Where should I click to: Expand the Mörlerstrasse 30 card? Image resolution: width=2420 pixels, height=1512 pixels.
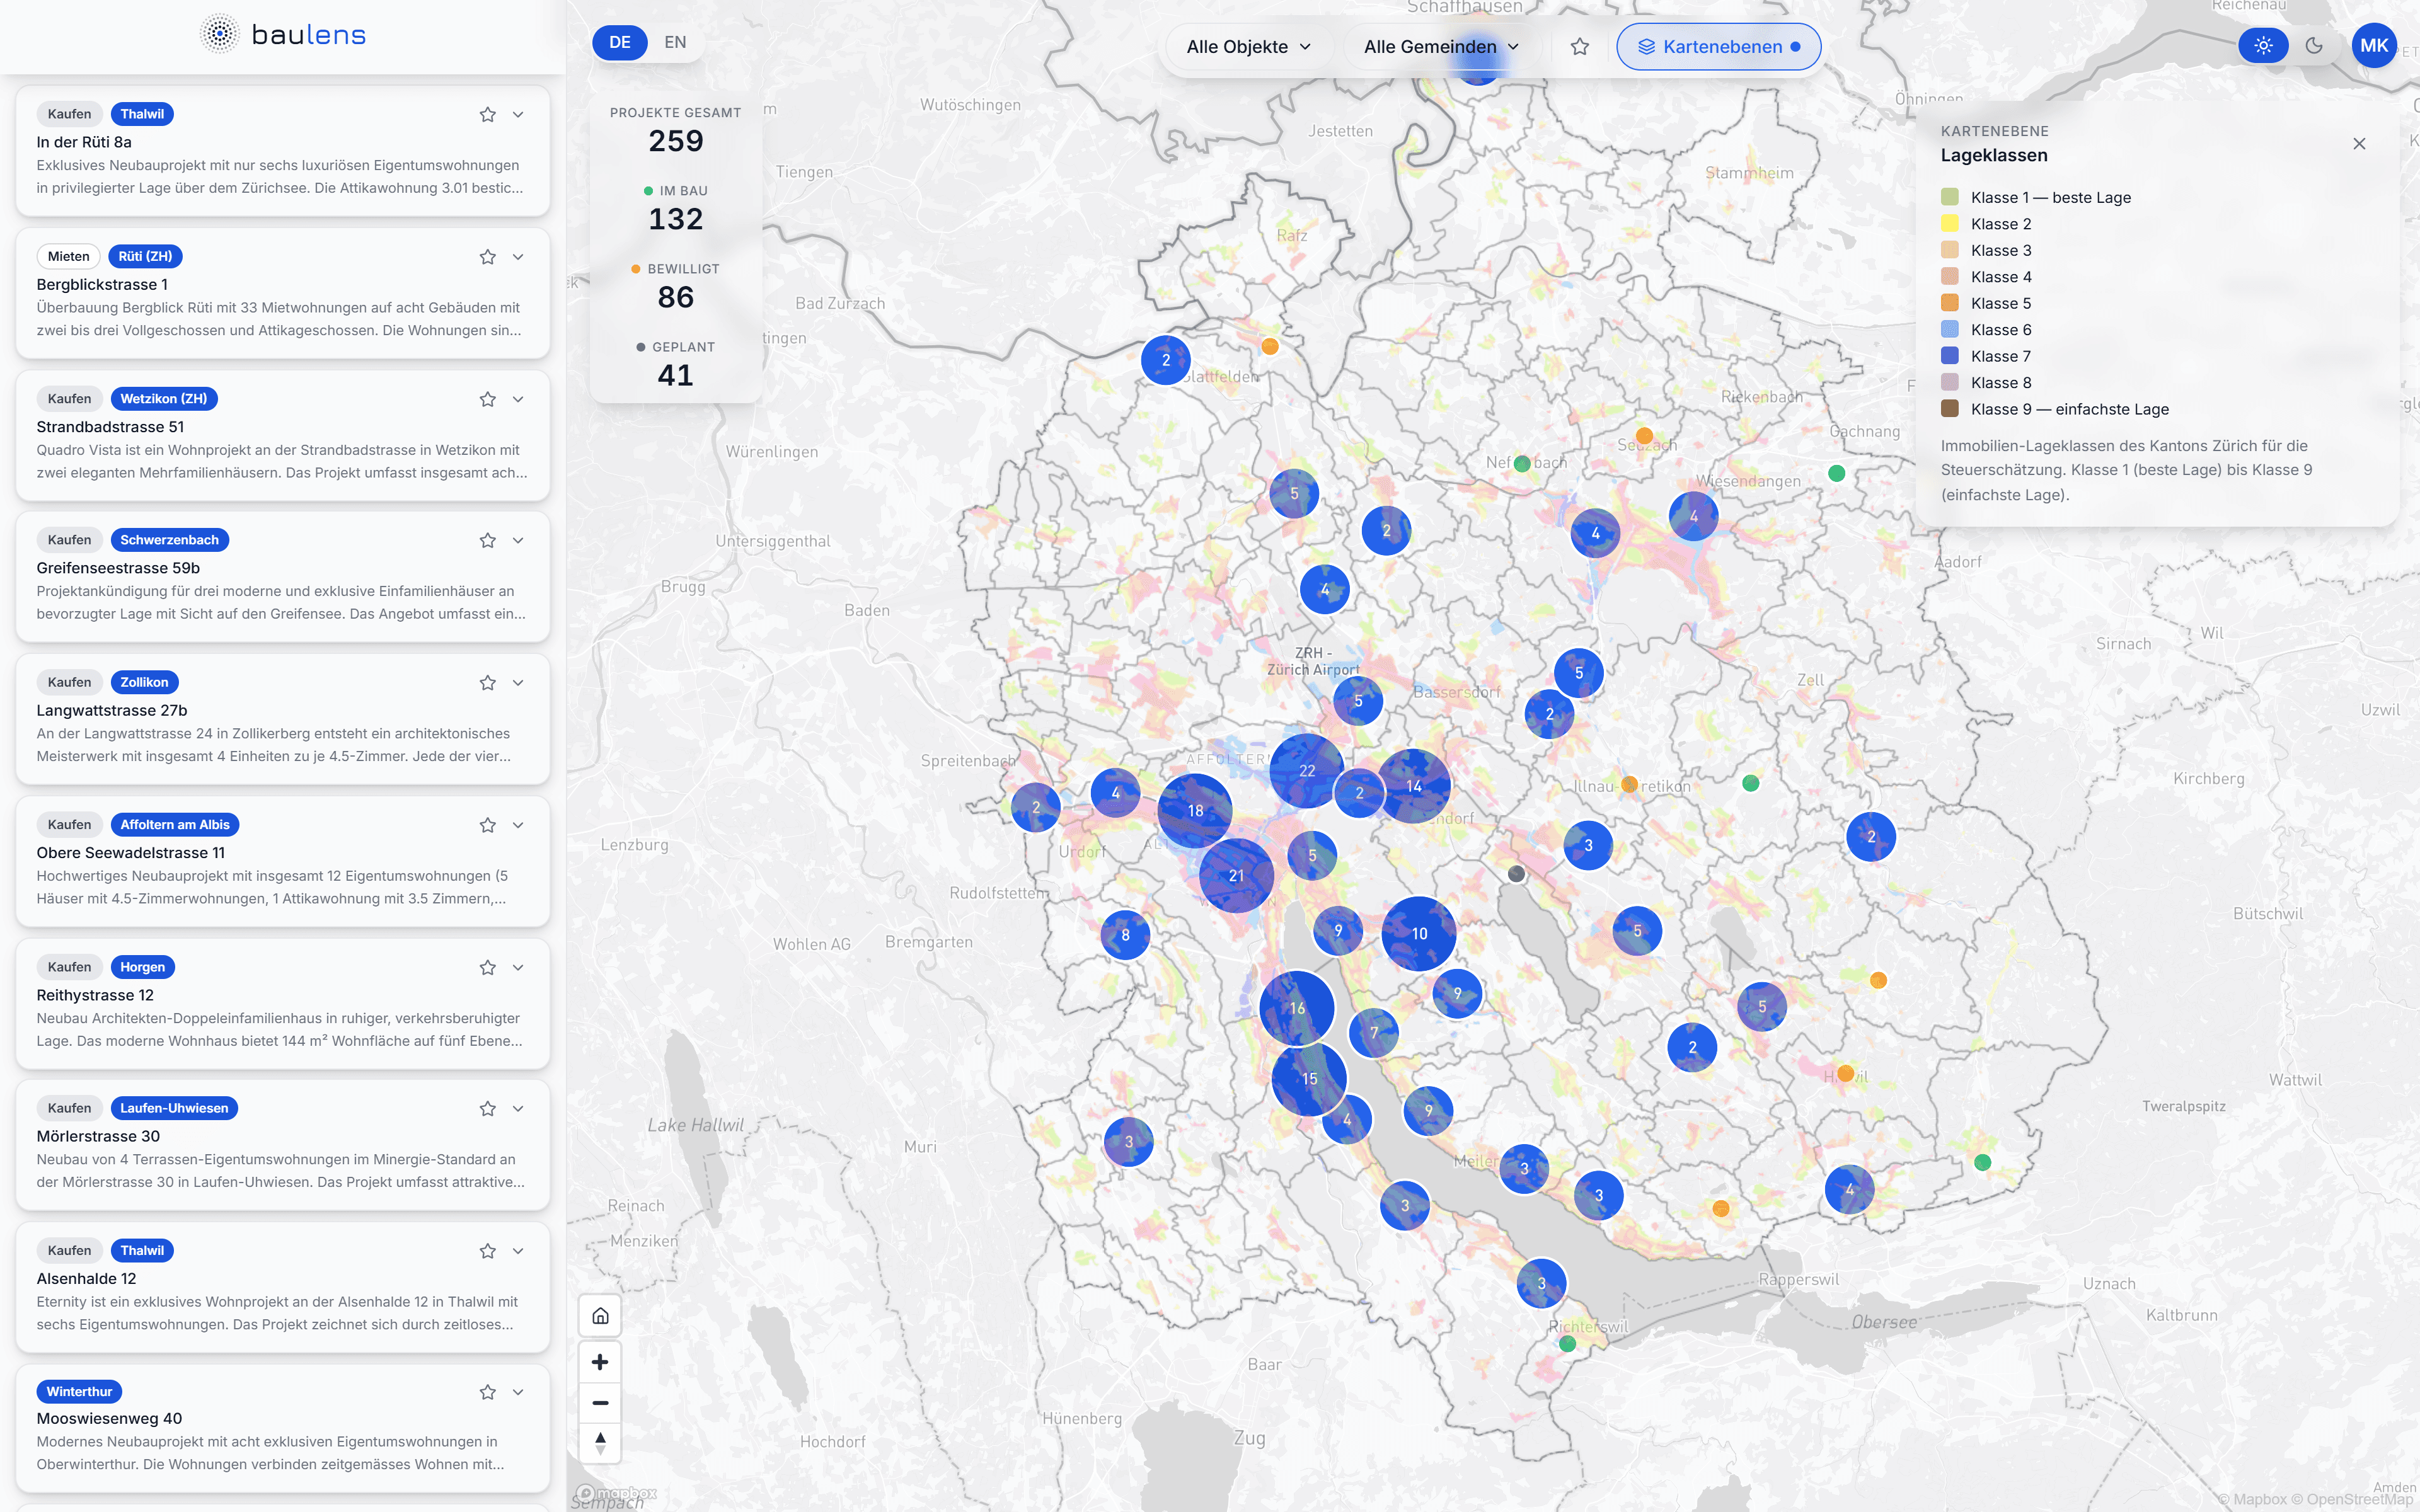pos(518,1108)
